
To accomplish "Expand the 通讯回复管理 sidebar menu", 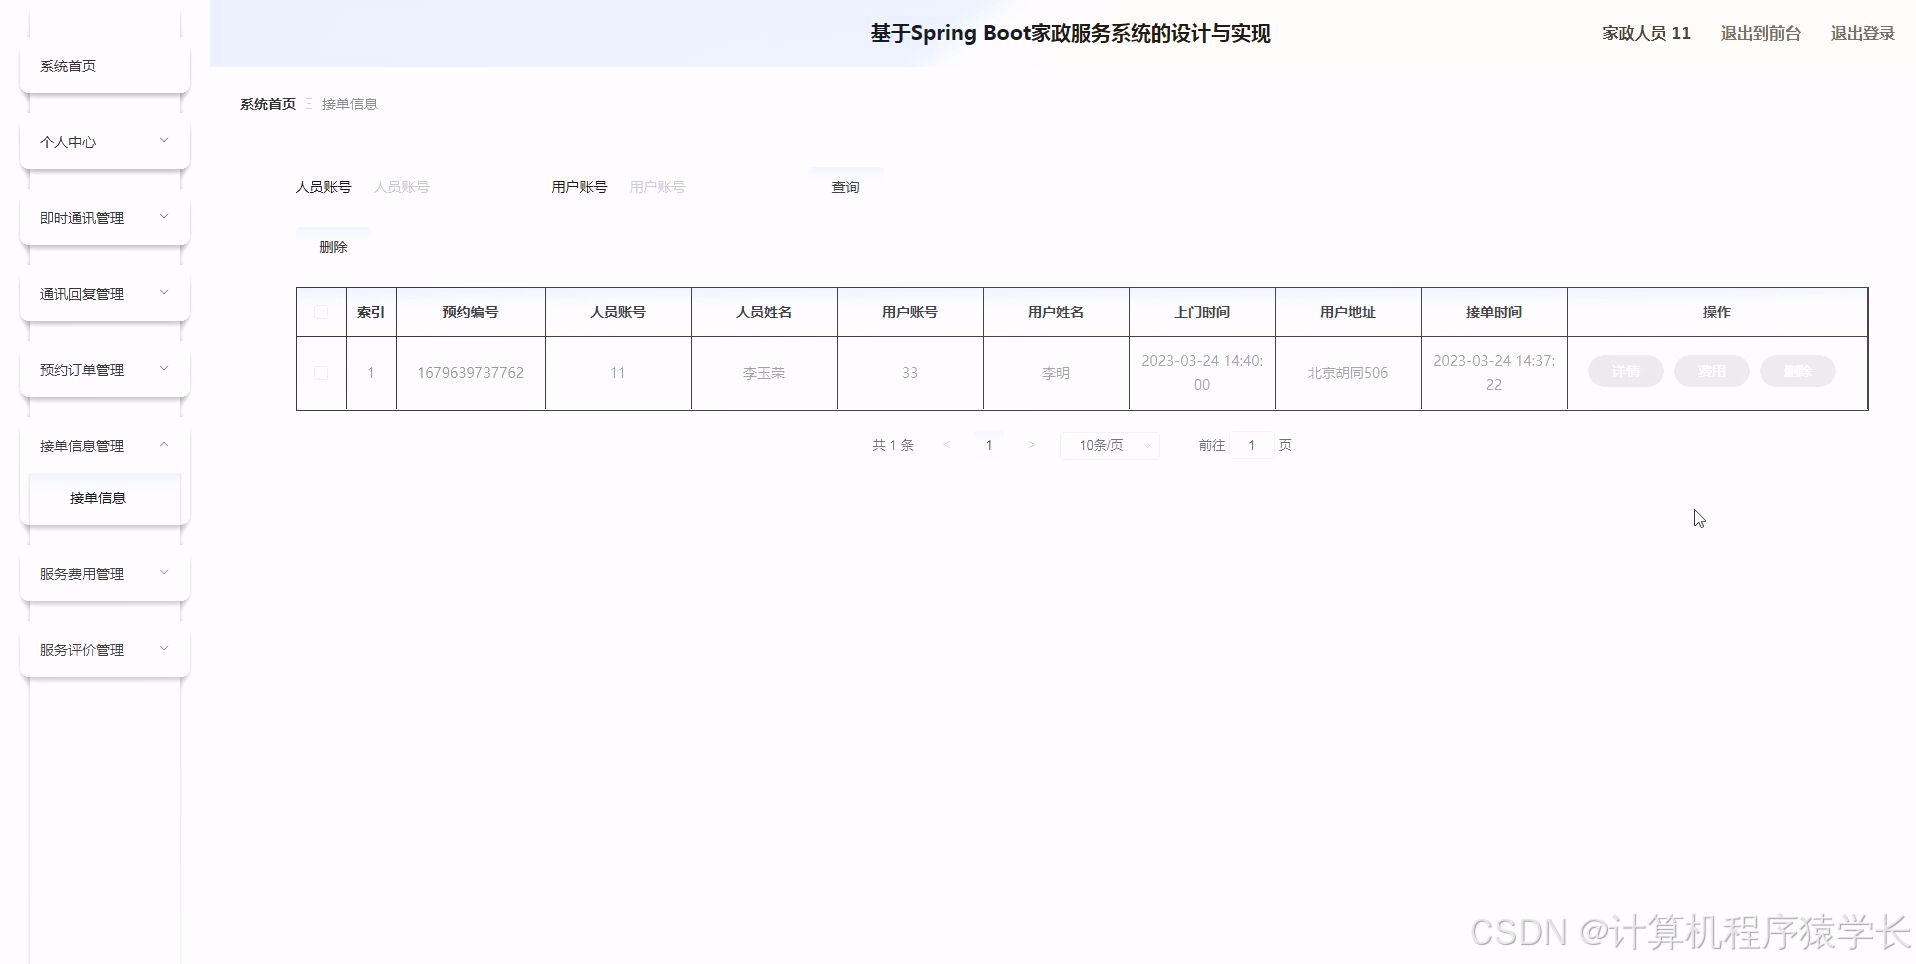I will point(104,293).
